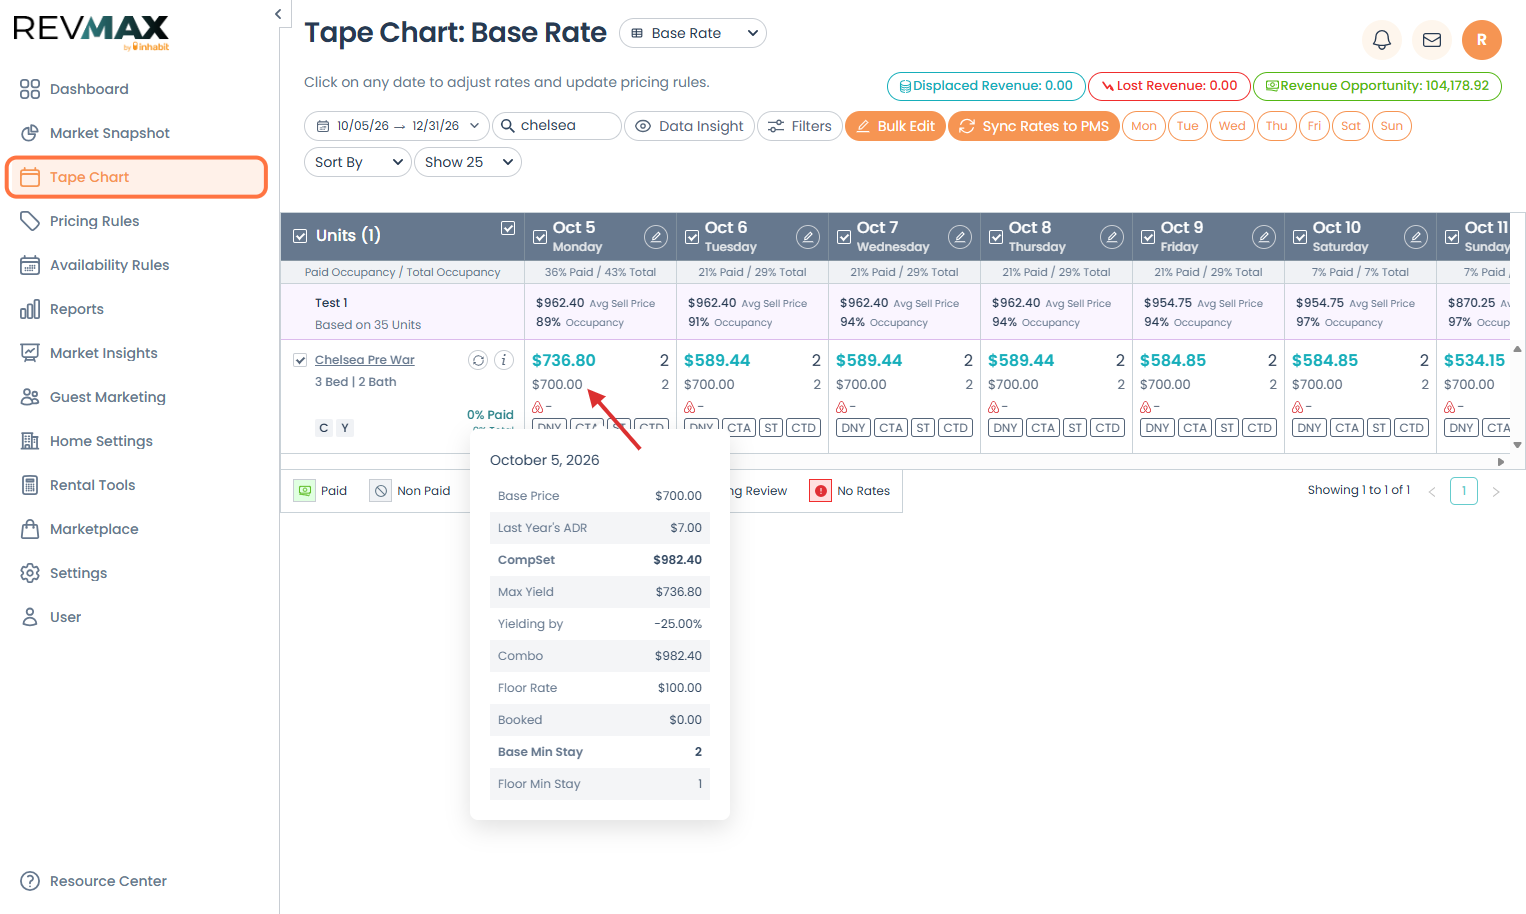Select the Mon weekday filter
The width and height of the screenshot is (1526, 914).
click(x=1144, y=126)
